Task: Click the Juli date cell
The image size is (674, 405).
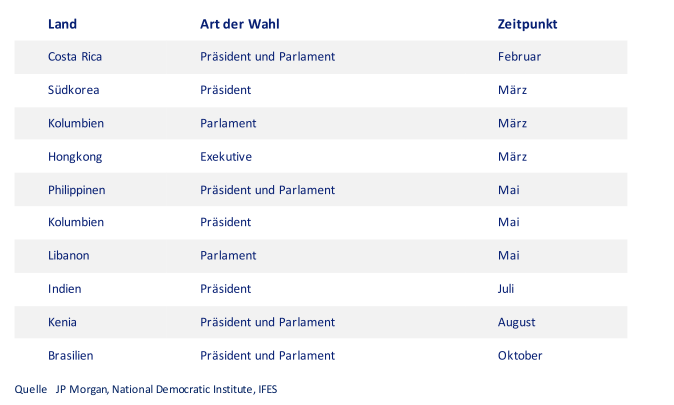Action: [x=506, y=289]
